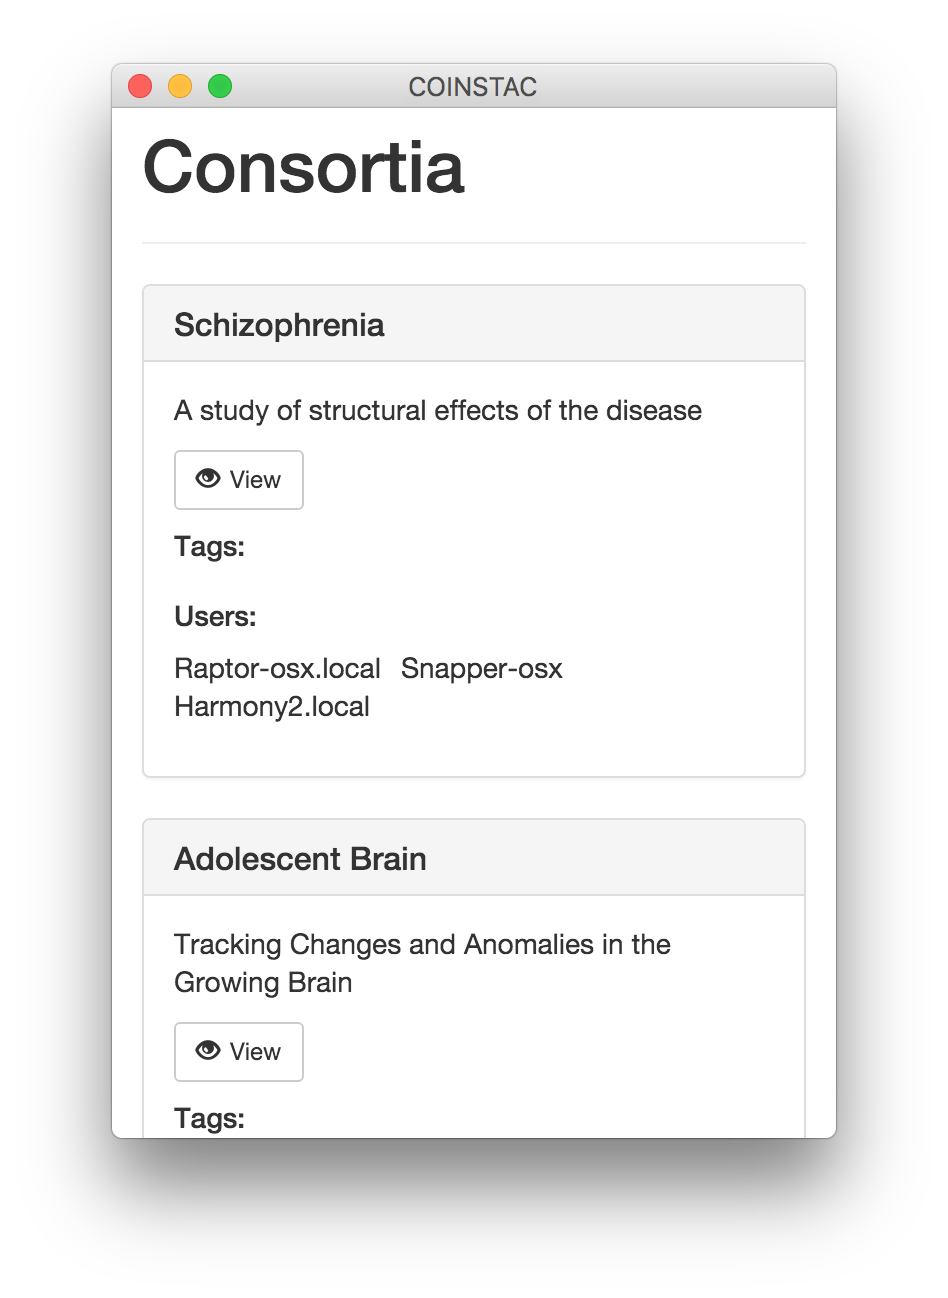Click the eye icon in Adolescent Brain's View button
Image resolution: width=948 pixels, height=1298 pixels.
coord(208,1050)
